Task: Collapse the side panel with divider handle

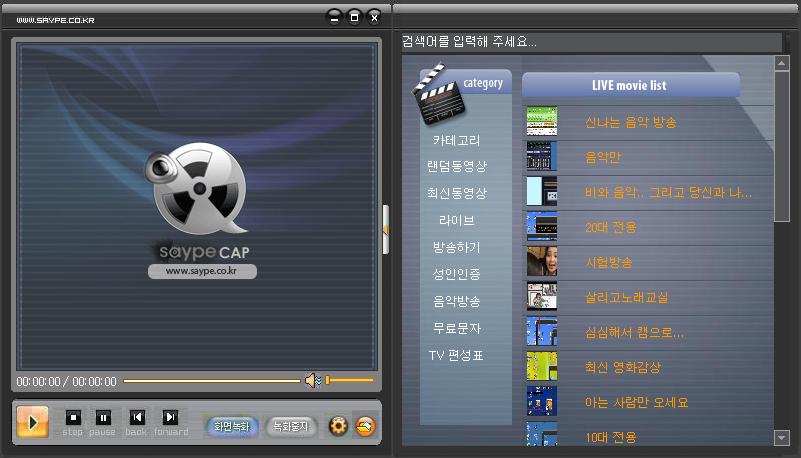Action: click(386, 230)
